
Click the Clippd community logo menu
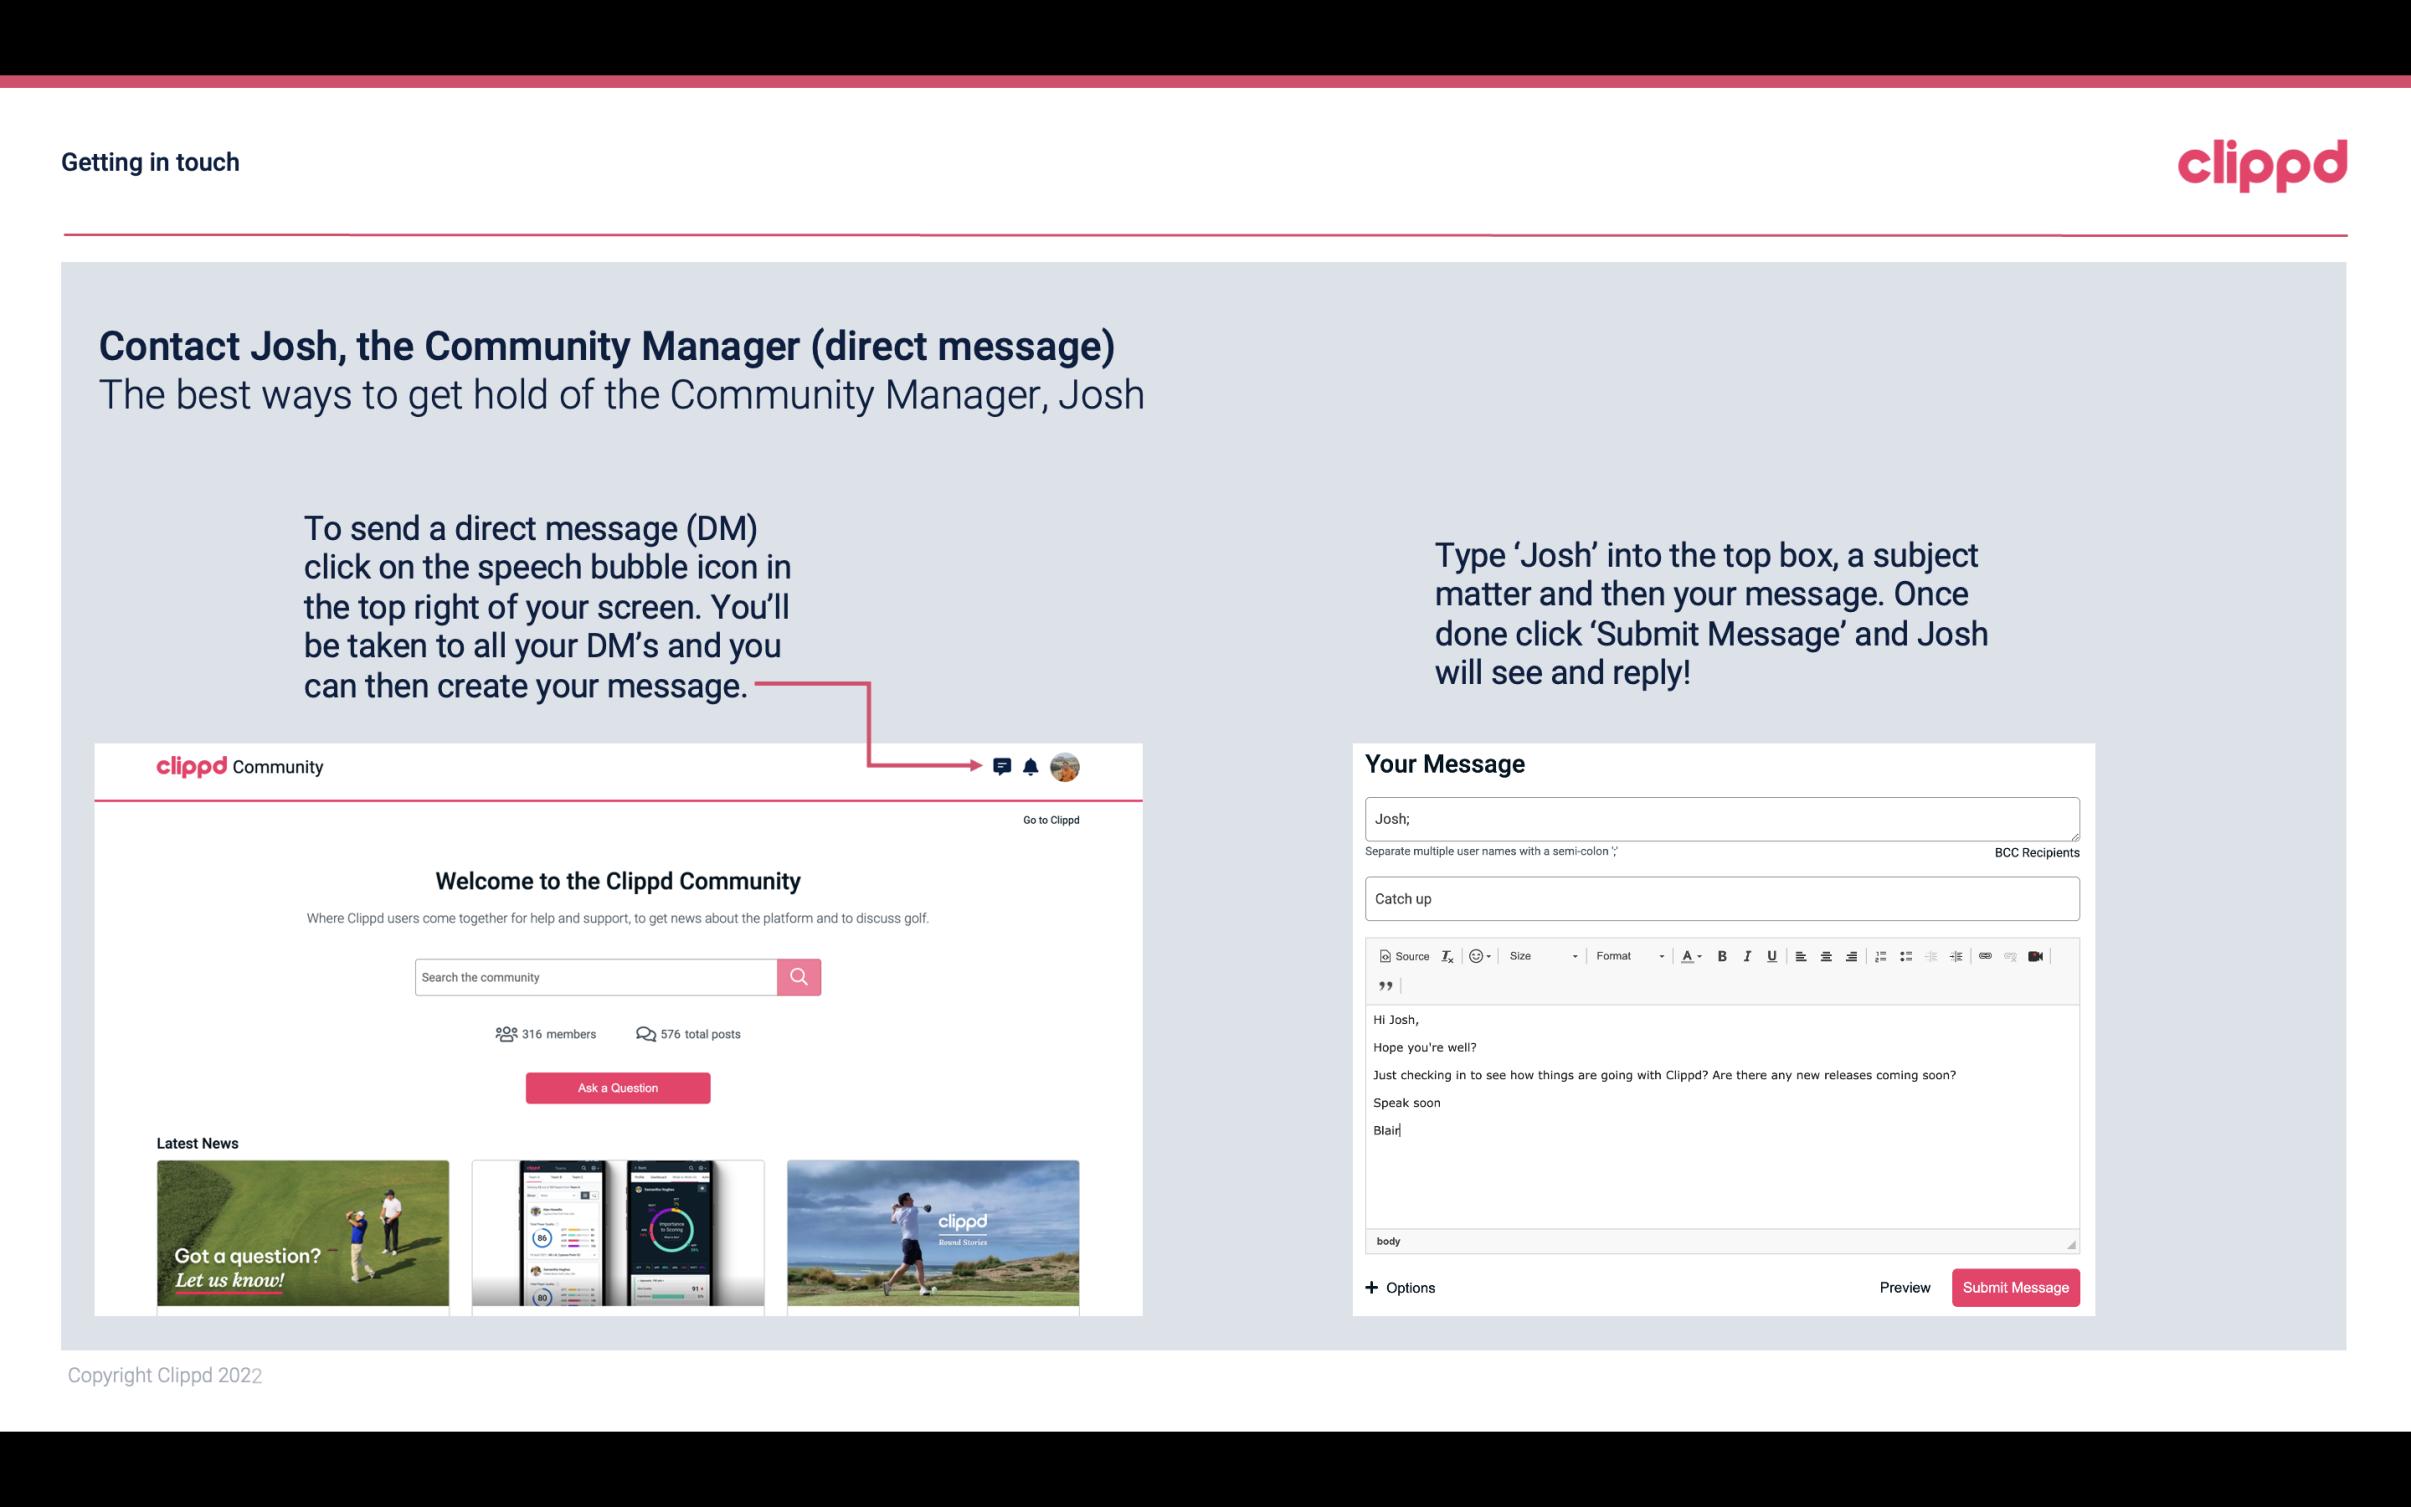click(238, 766)
